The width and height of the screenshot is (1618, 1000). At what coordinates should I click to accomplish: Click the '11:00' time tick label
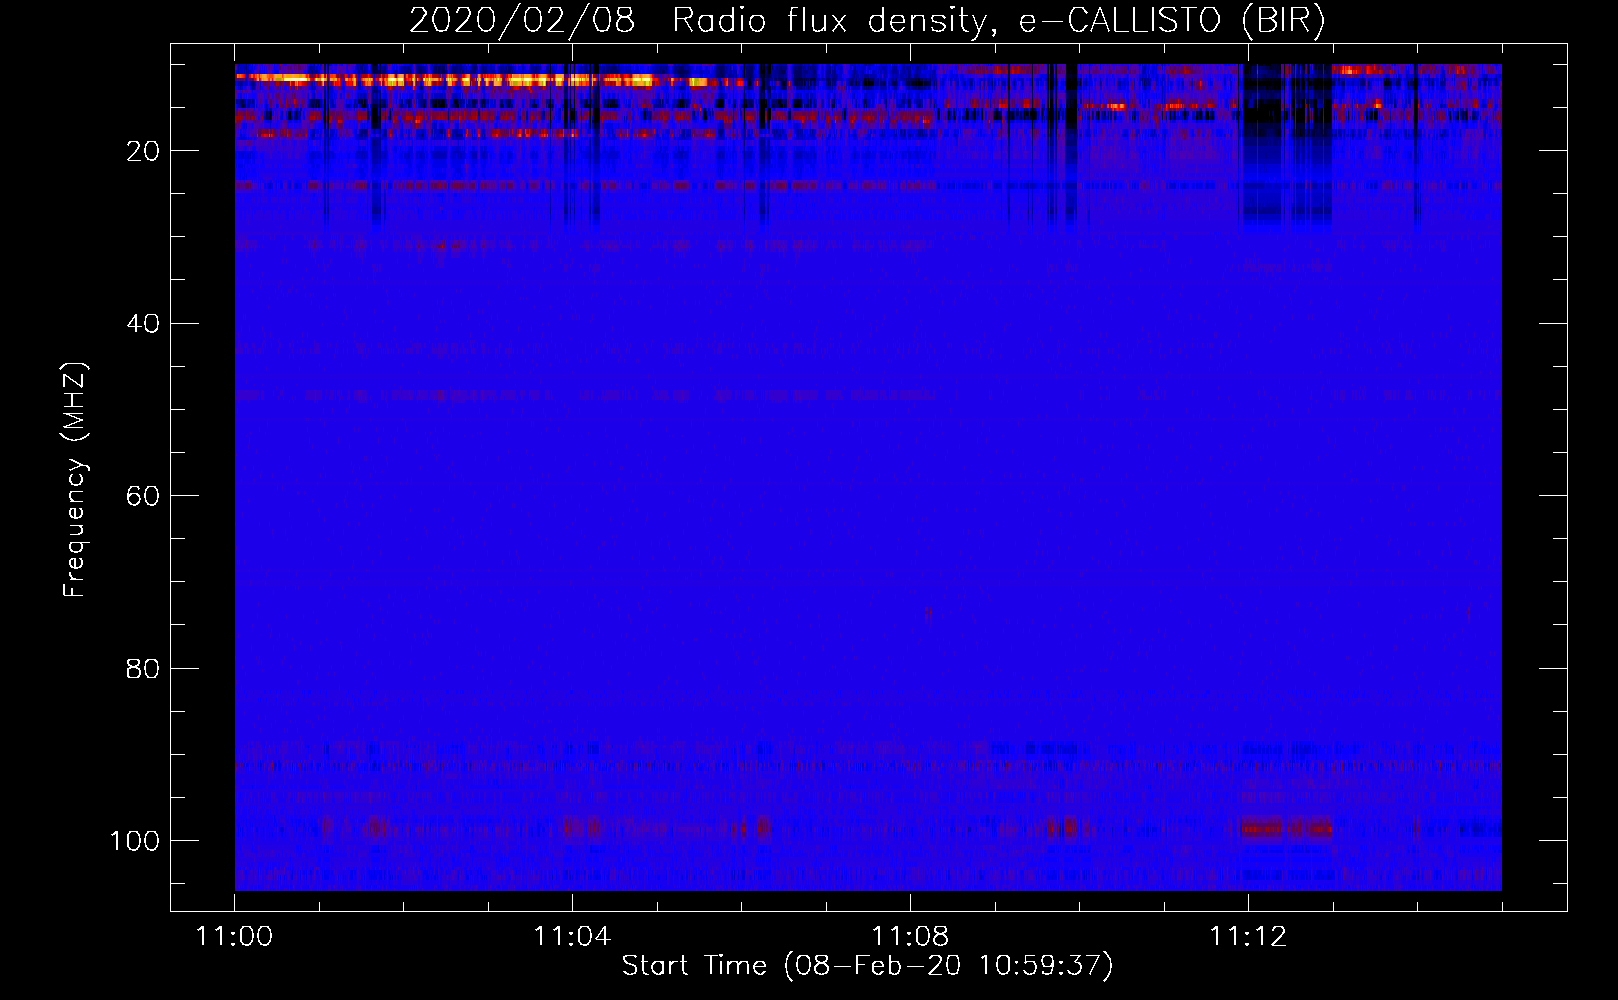click(234, 937)
